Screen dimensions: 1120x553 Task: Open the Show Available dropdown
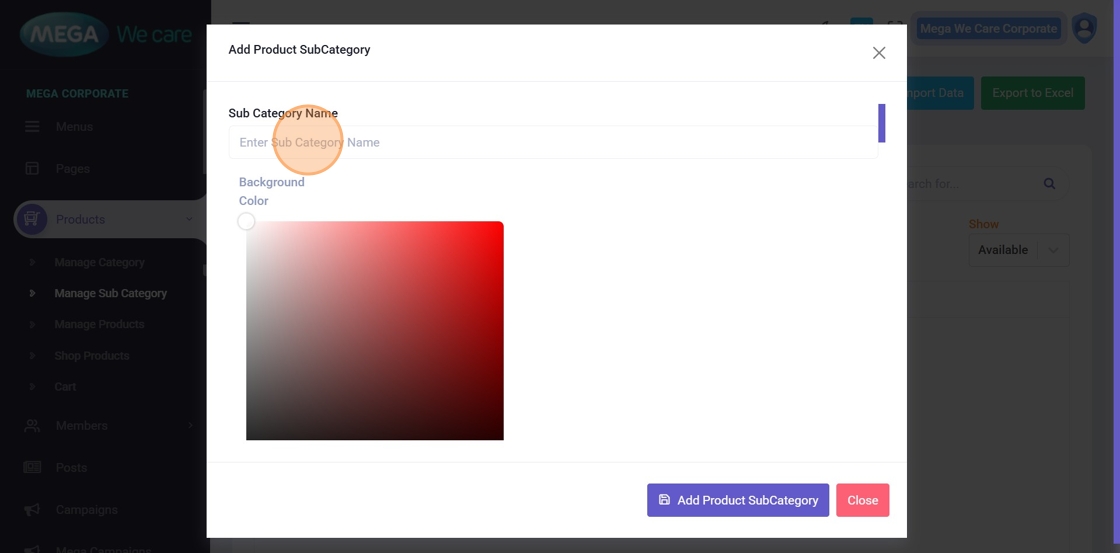[1018, 250]
